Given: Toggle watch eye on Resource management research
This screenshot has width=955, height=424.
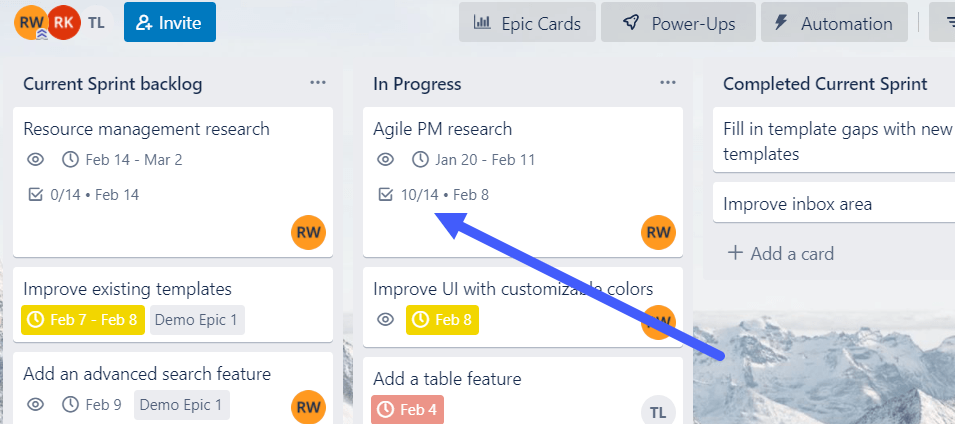Looking at the screenshot, I should [36, 160].
